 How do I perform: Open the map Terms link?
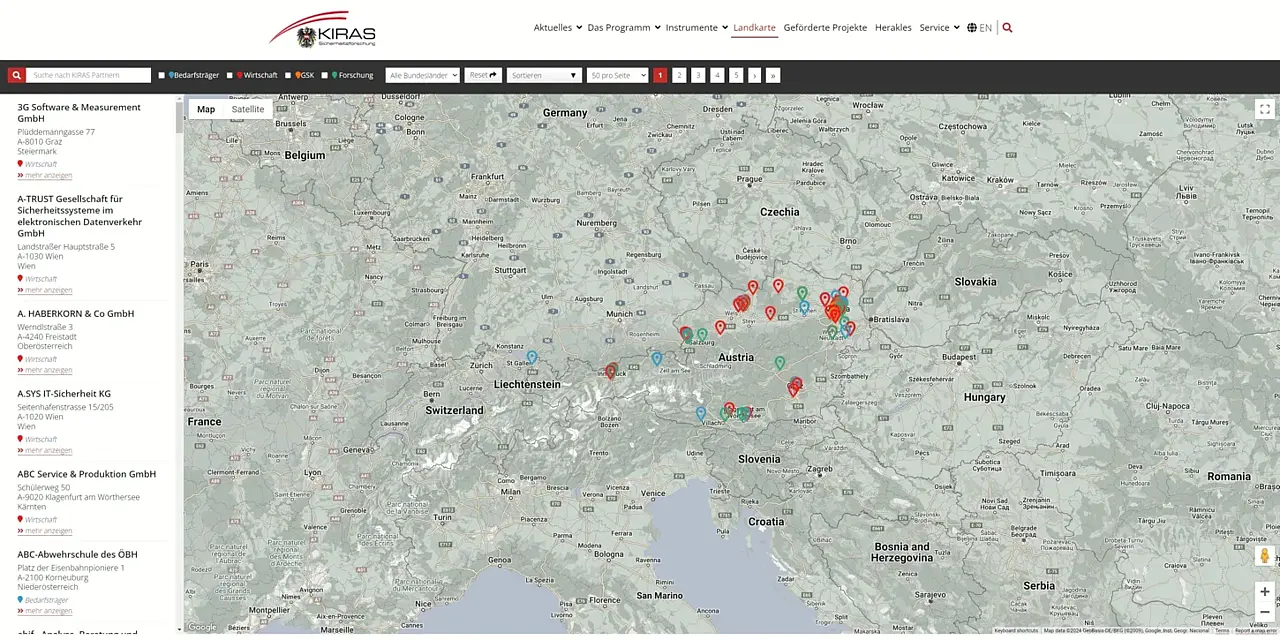click(x=1222, y=631)
